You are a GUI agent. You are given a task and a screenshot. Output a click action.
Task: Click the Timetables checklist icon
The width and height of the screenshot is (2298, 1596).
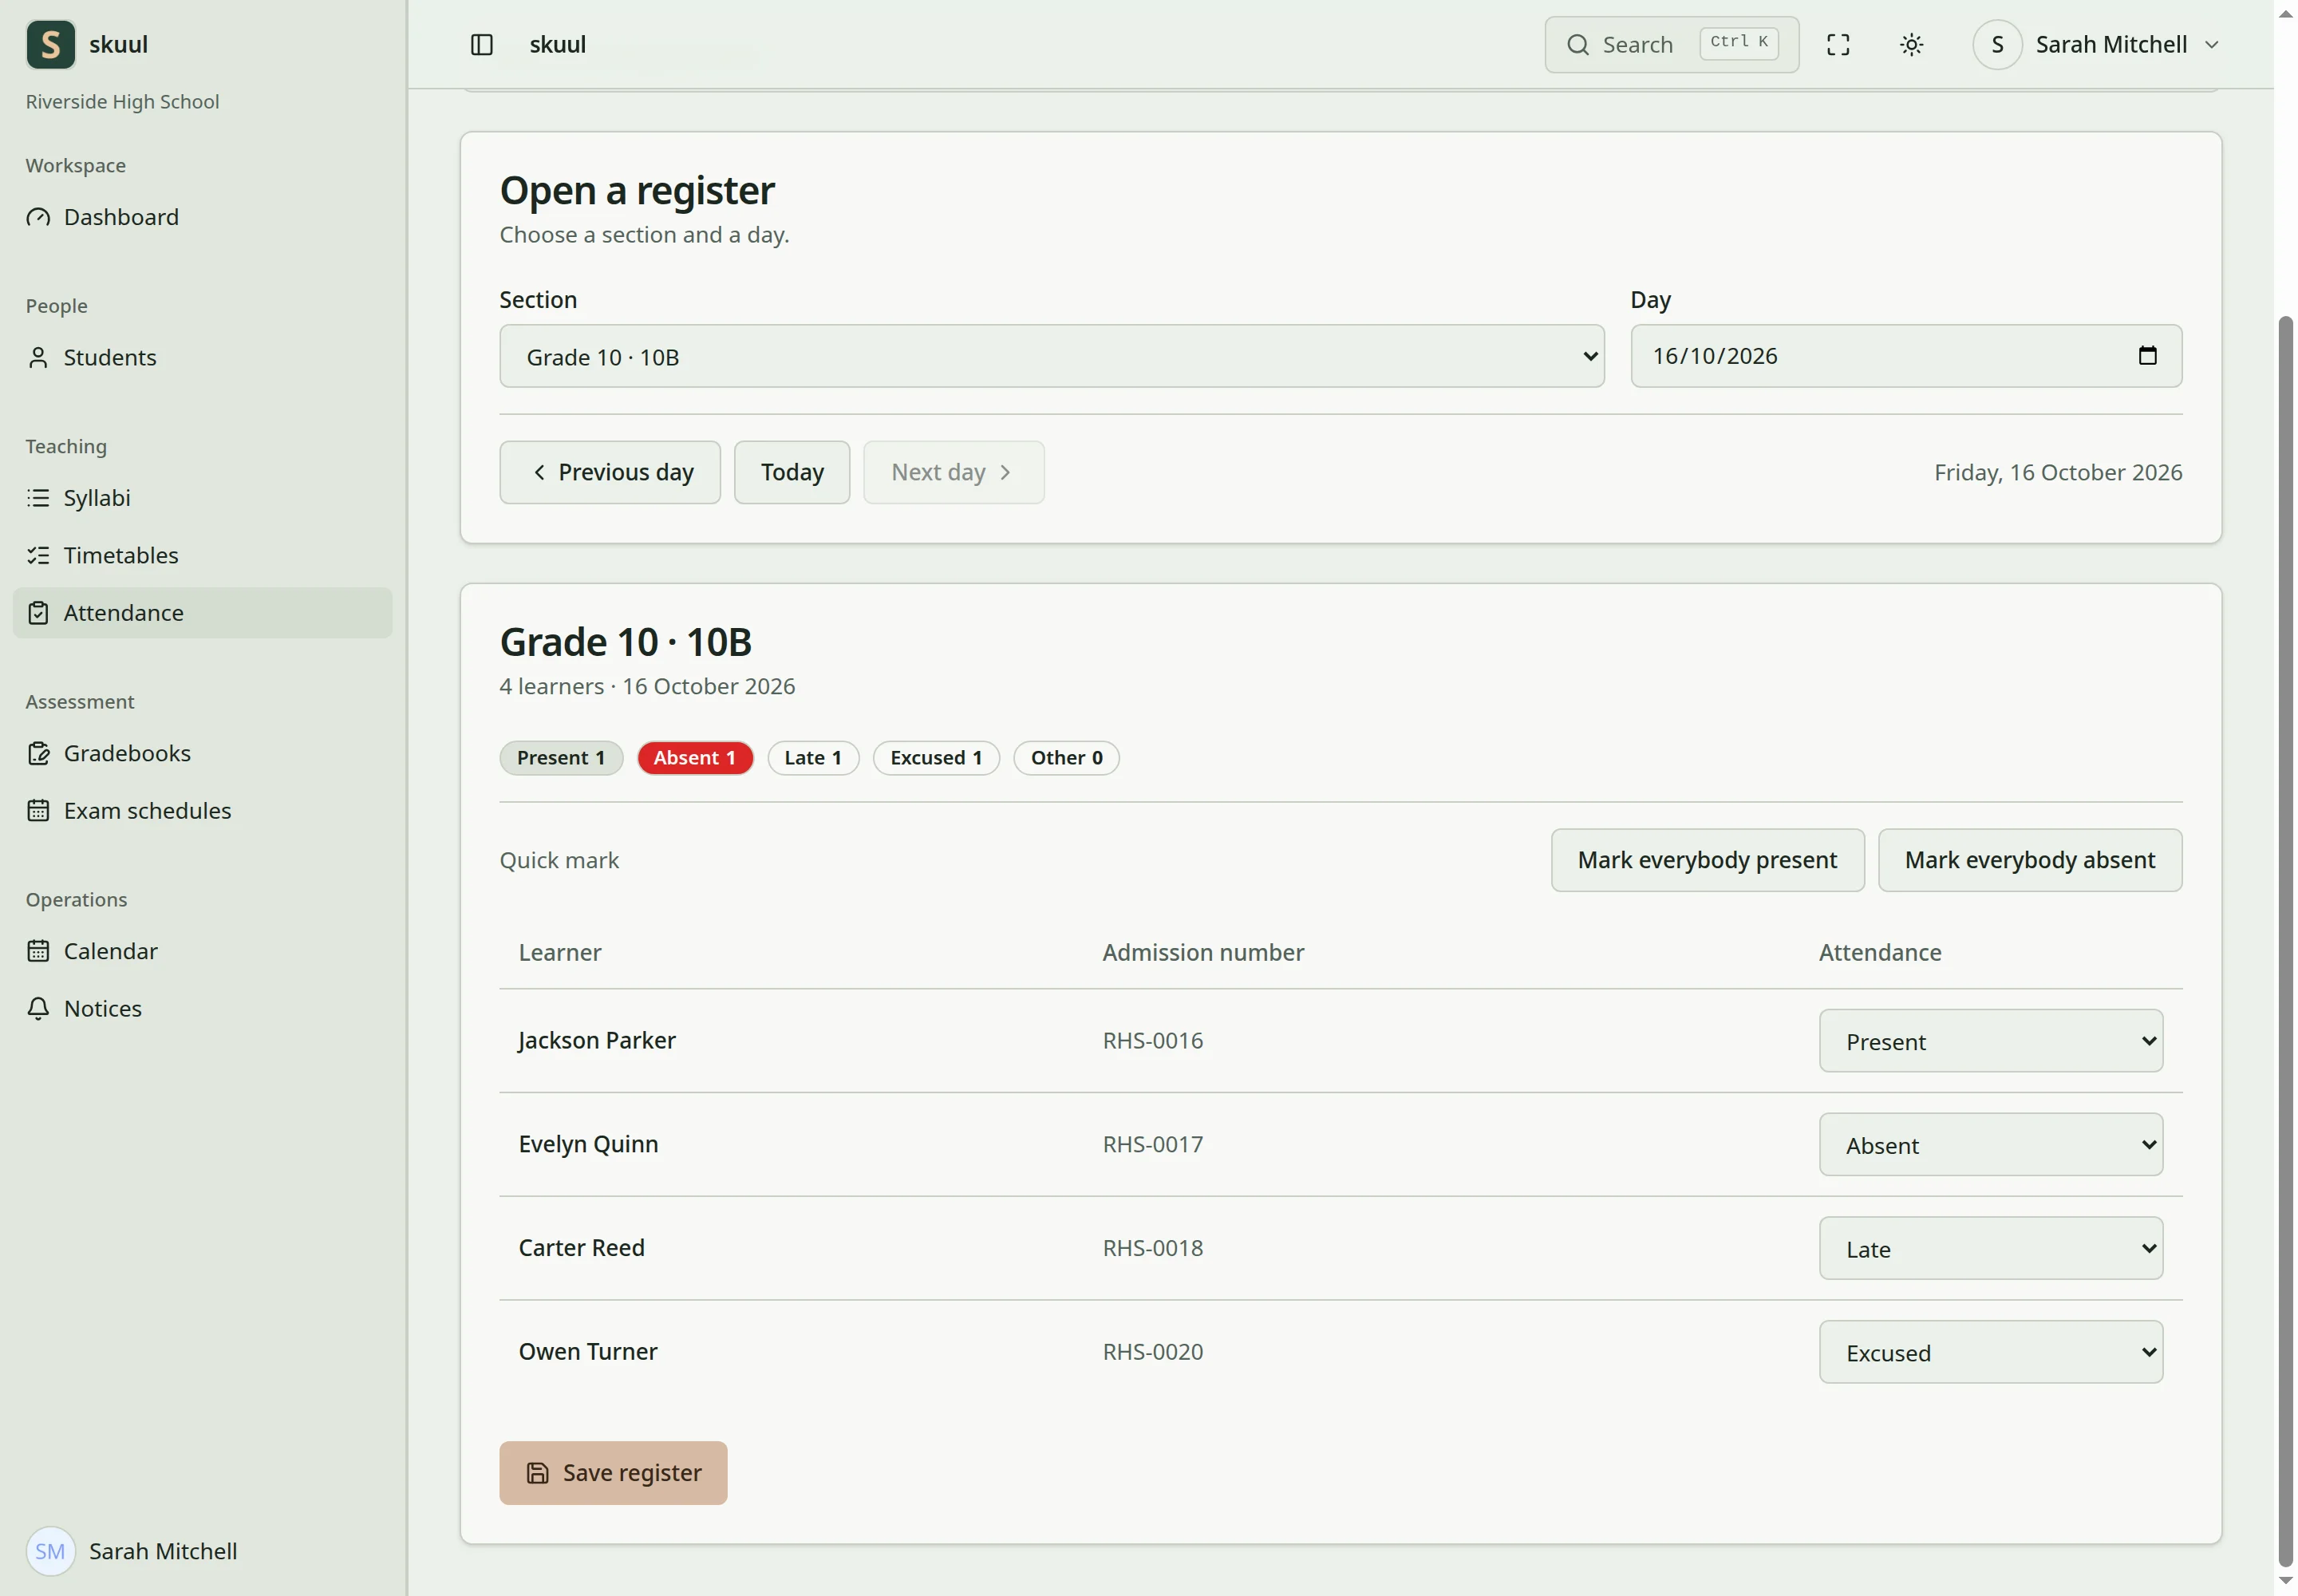tap(38, 555)
